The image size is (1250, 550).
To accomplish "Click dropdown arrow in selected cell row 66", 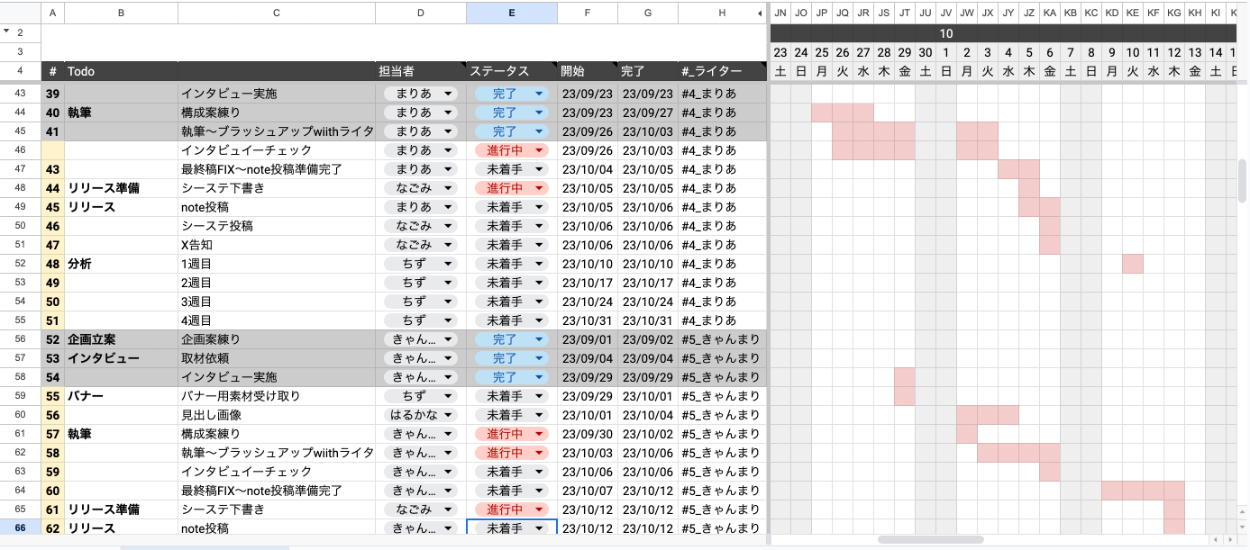I will coord(541,528).
